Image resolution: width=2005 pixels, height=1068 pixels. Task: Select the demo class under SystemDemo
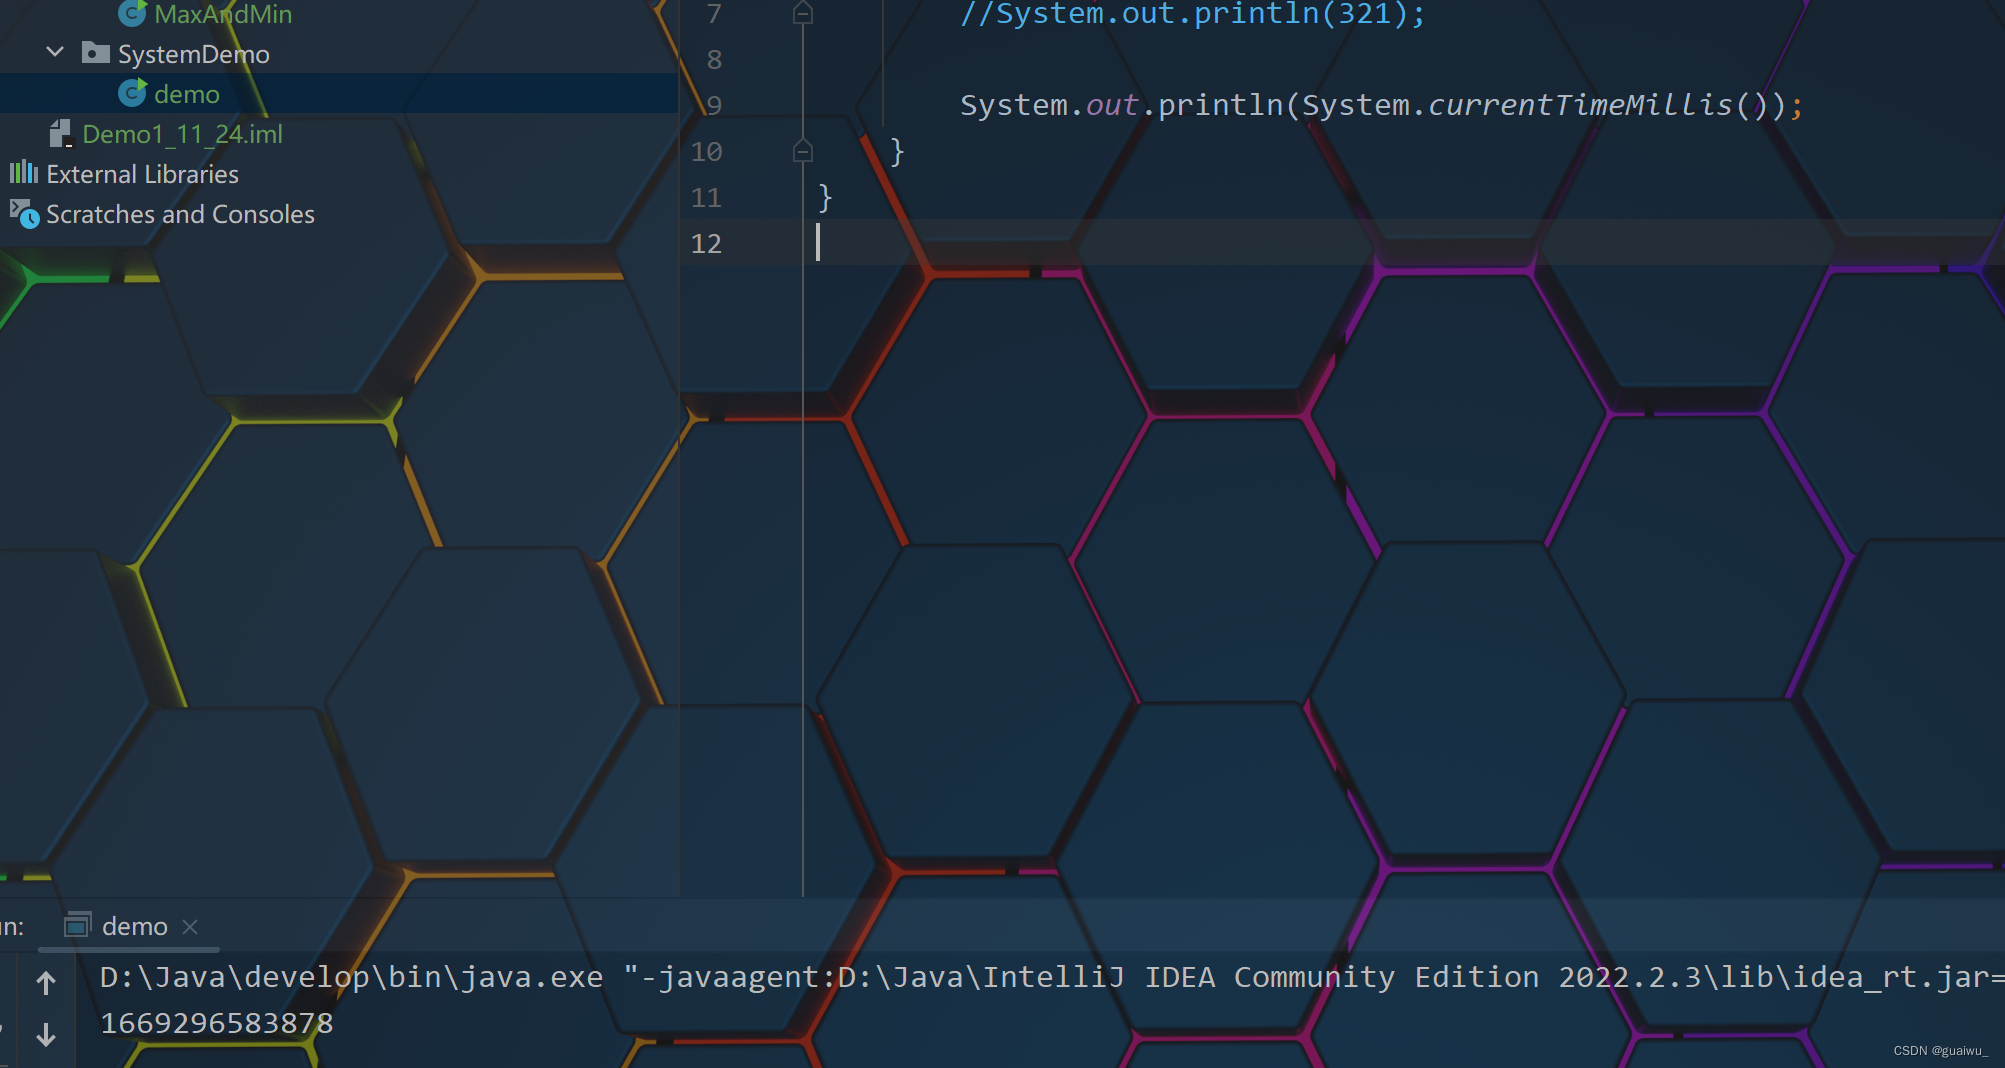click(186, 92)
